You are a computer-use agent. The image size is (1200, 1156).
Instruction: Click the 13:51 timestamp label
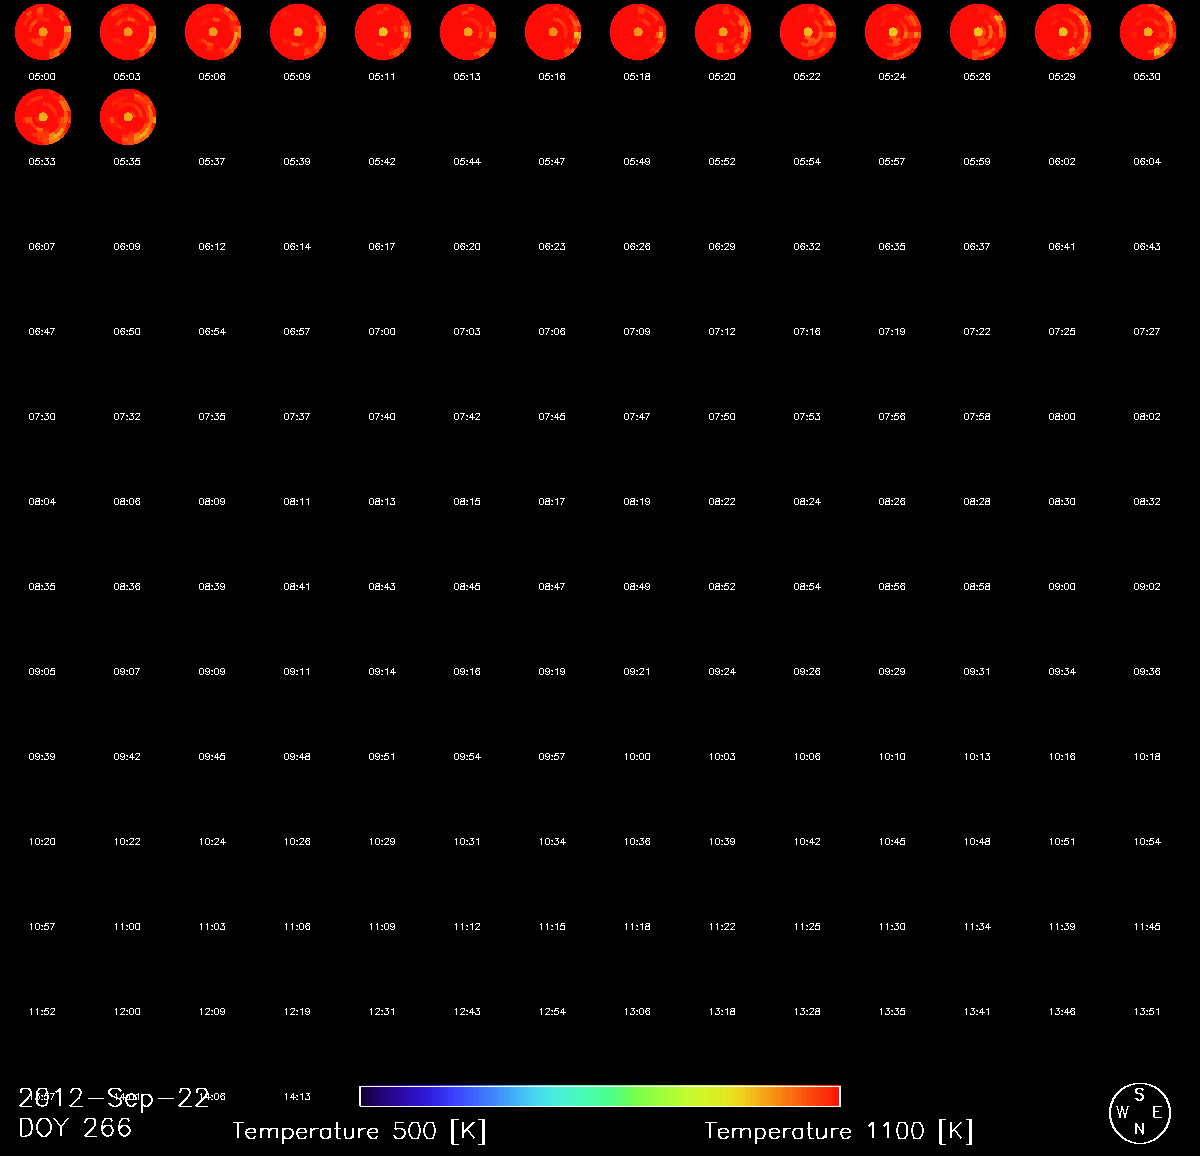pos(1147,1012)
